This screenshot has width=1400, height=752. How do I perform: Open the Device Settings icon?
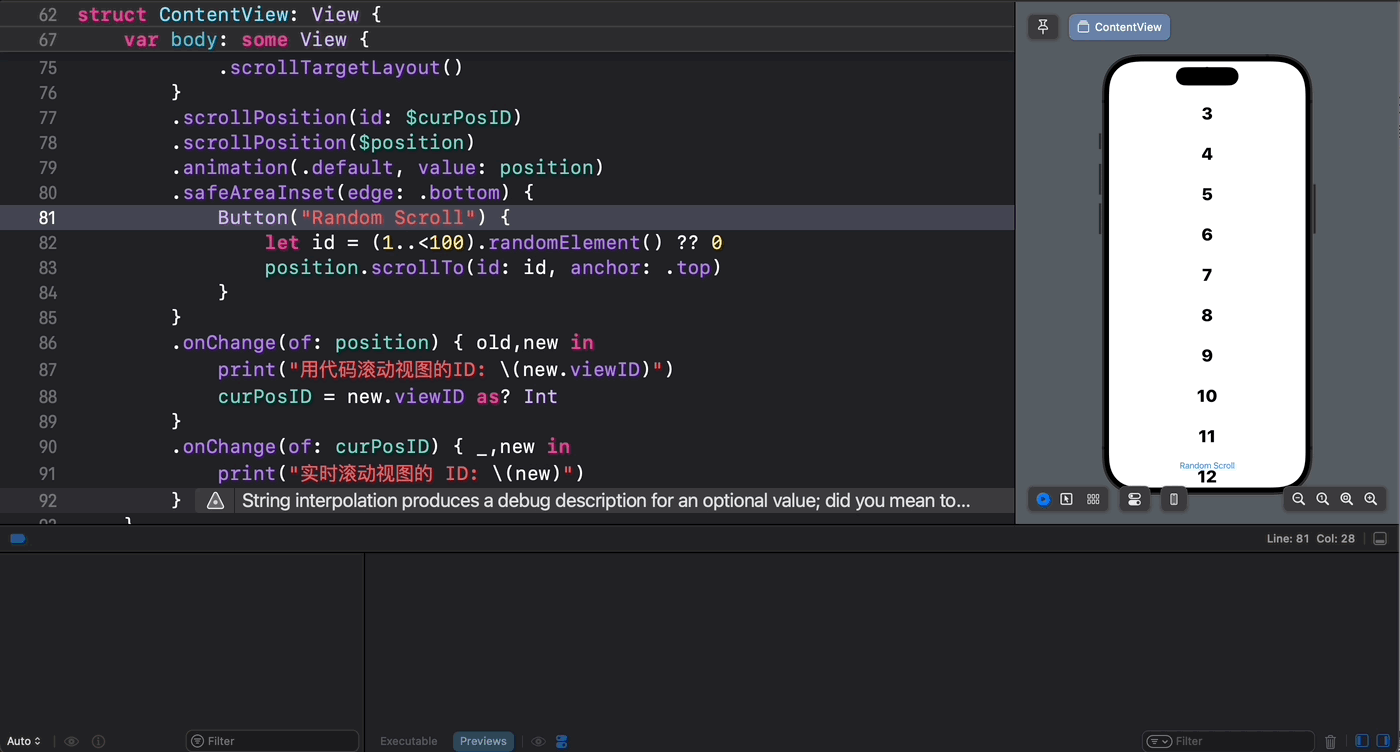1134,499
